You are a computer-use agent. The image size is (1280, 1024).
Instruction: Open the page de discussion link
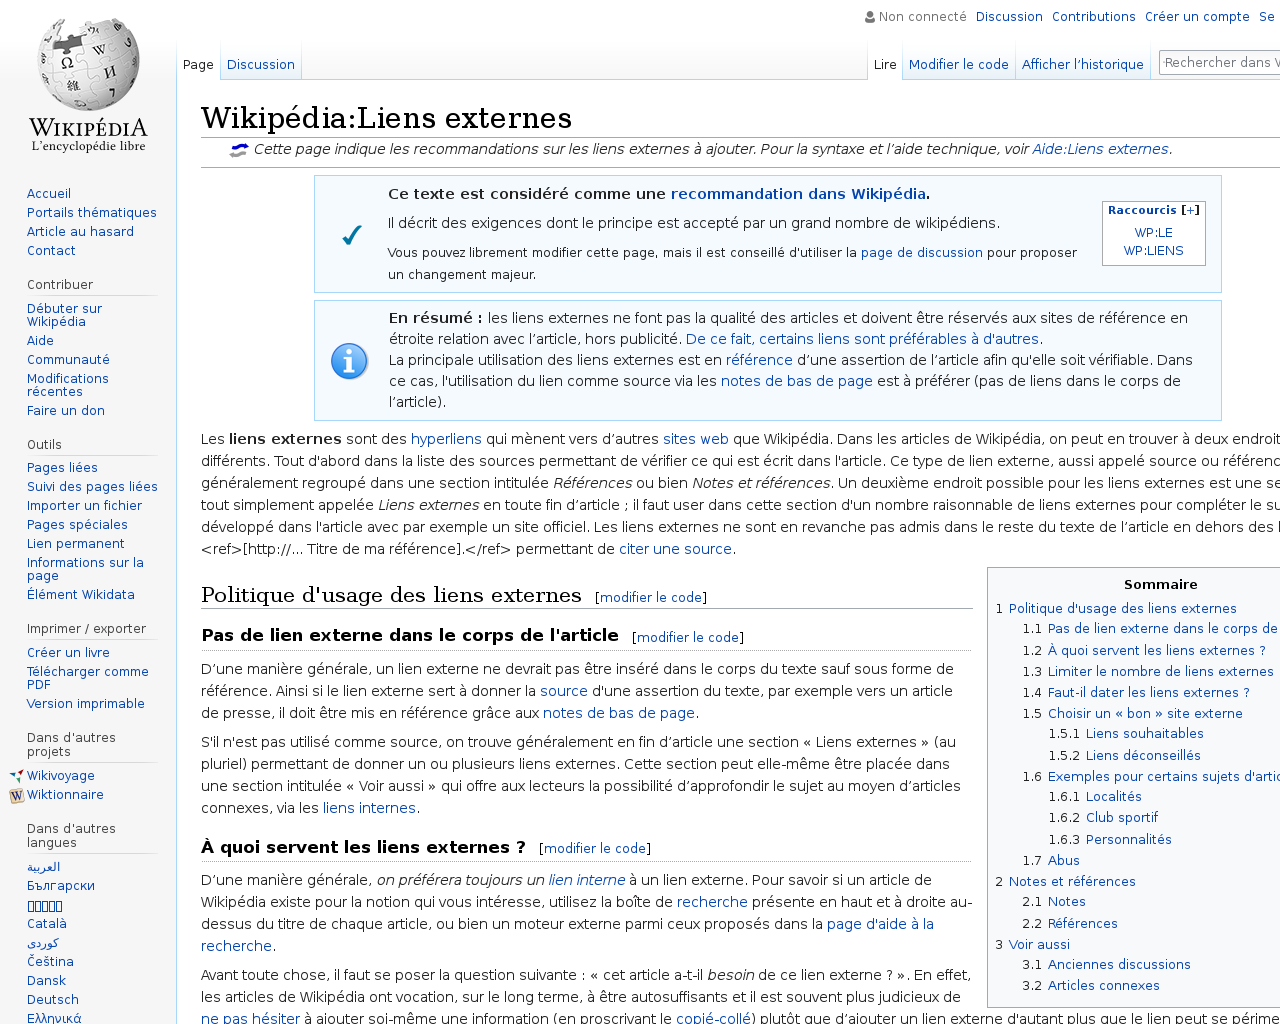(922, 253)
